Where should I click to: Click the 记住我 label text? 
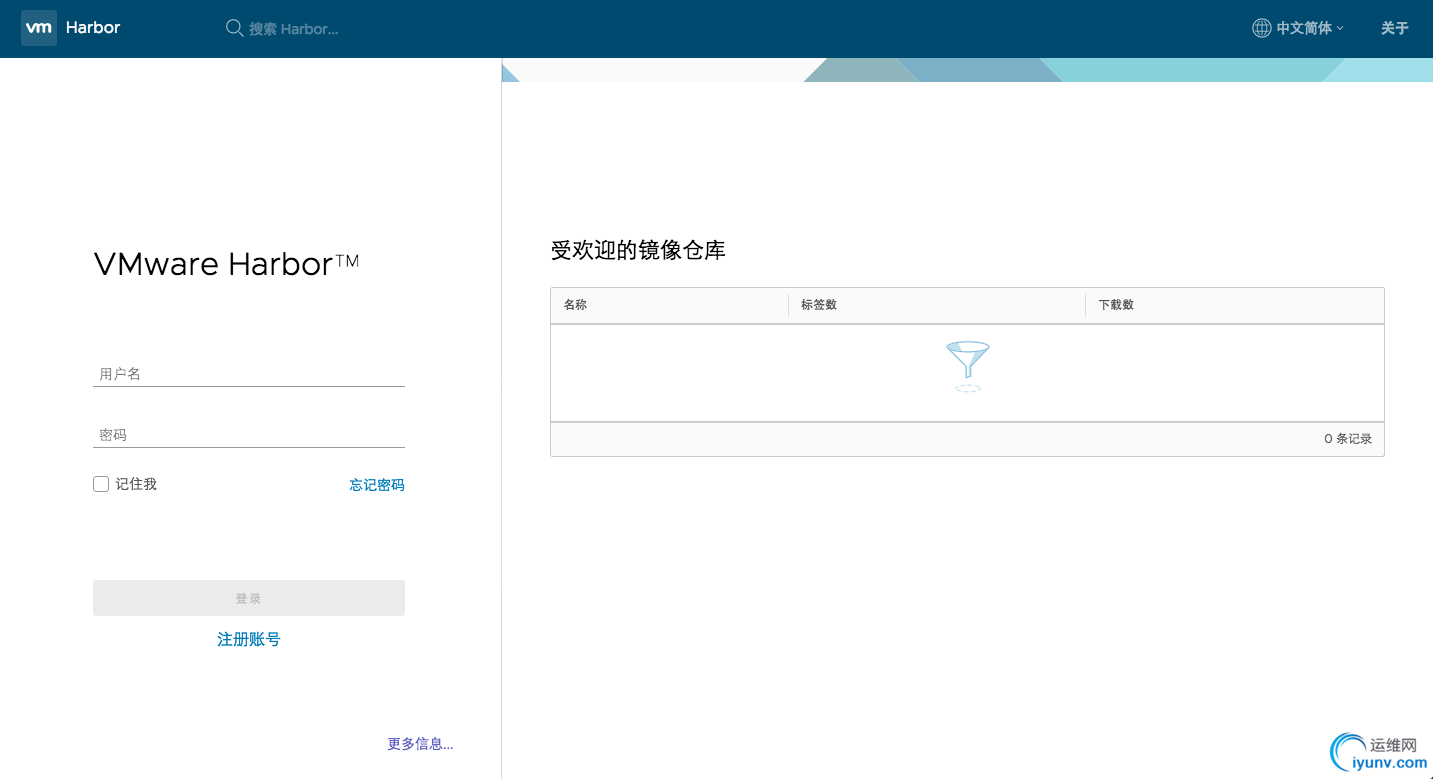click(x=136, y=484)
